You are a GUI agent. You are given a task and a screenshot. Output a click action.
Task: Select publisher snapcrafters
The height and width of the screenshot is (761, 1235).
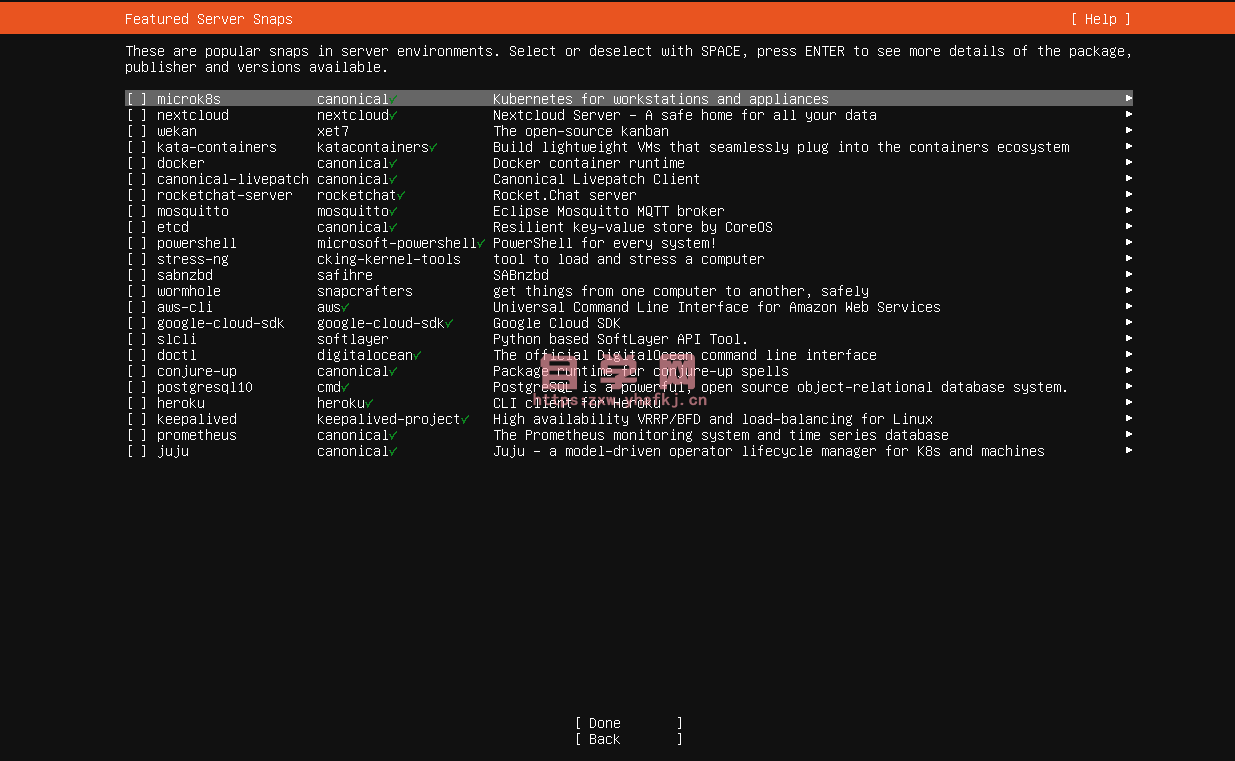(x=365, y=291)
